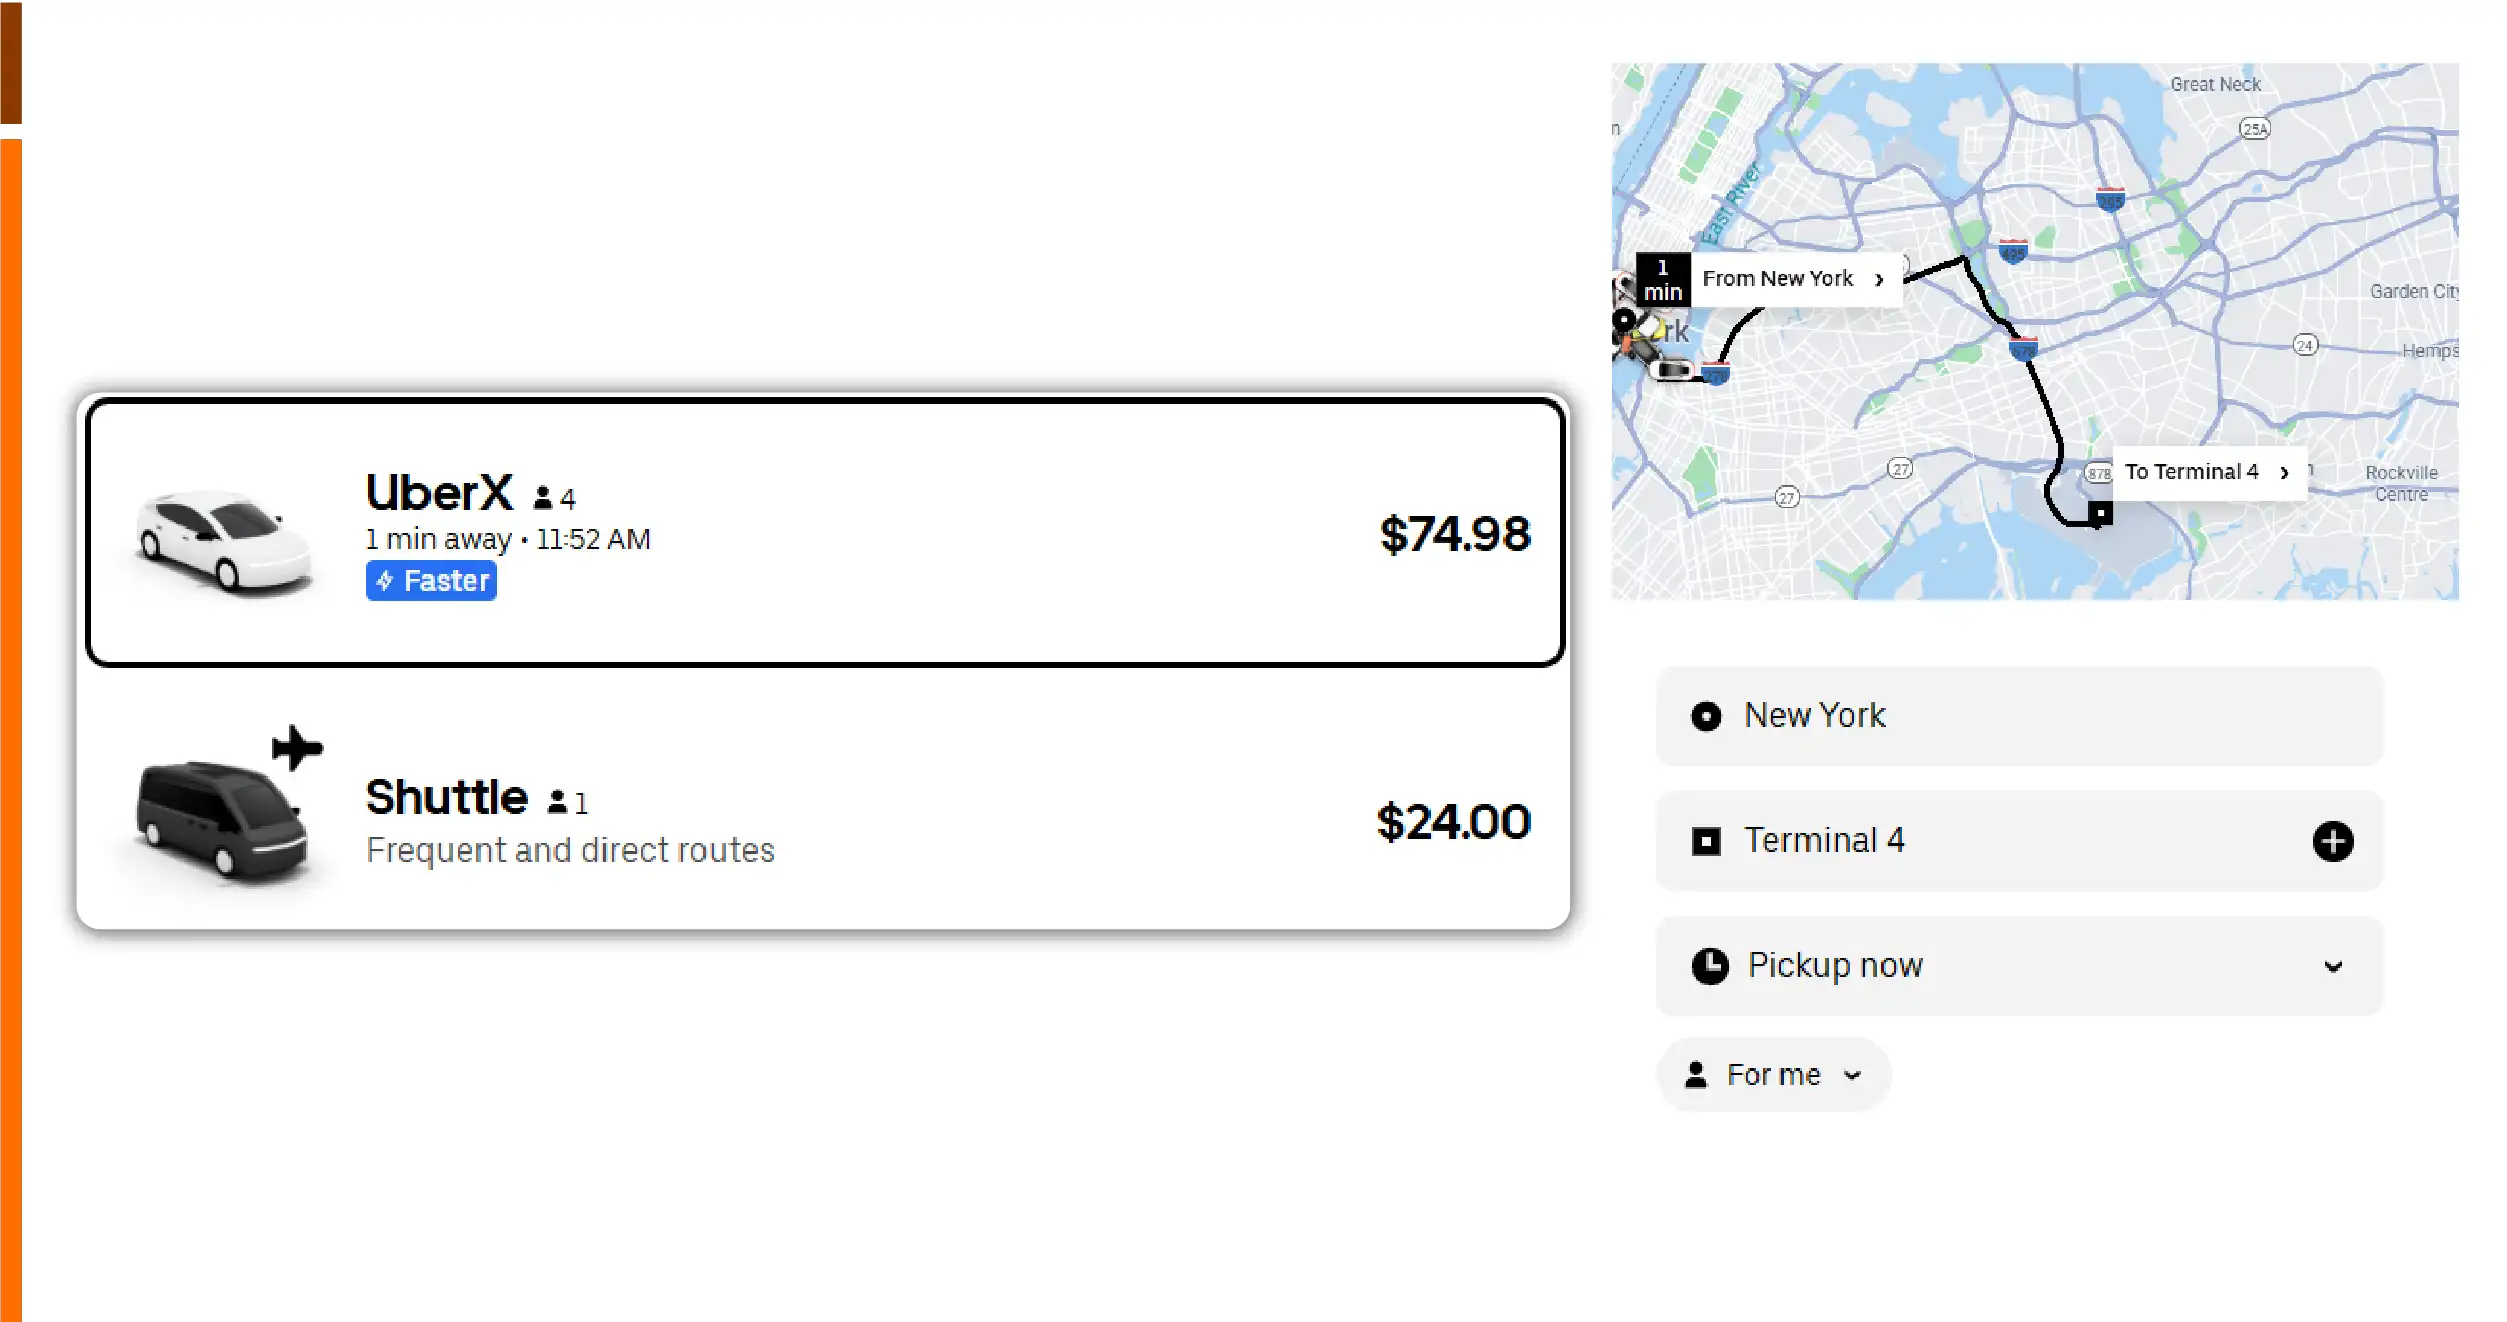The image size is (2507, 1322).
Task: Click the clock icon beside Pickup now
Action: click(x=1710, y=966)
